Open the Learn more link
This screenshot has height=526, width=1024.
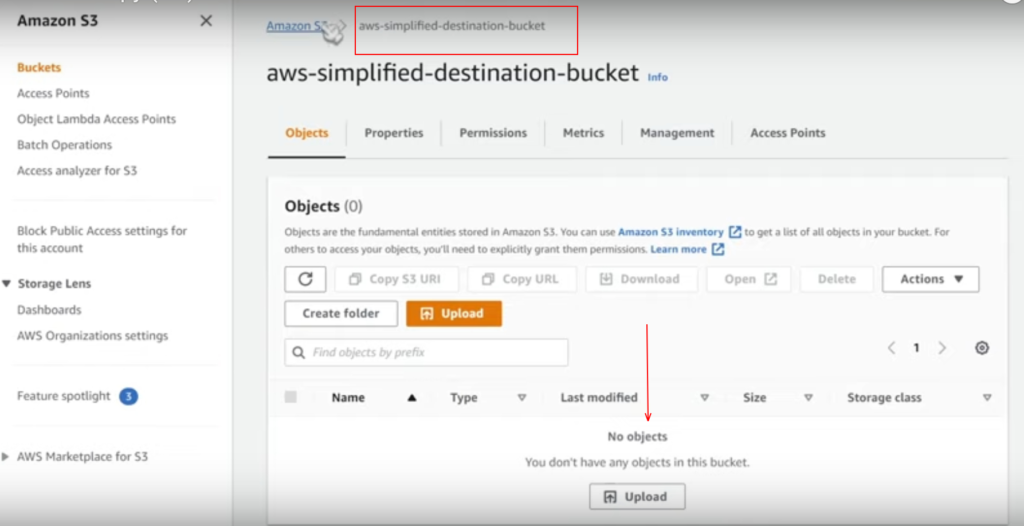679,249
